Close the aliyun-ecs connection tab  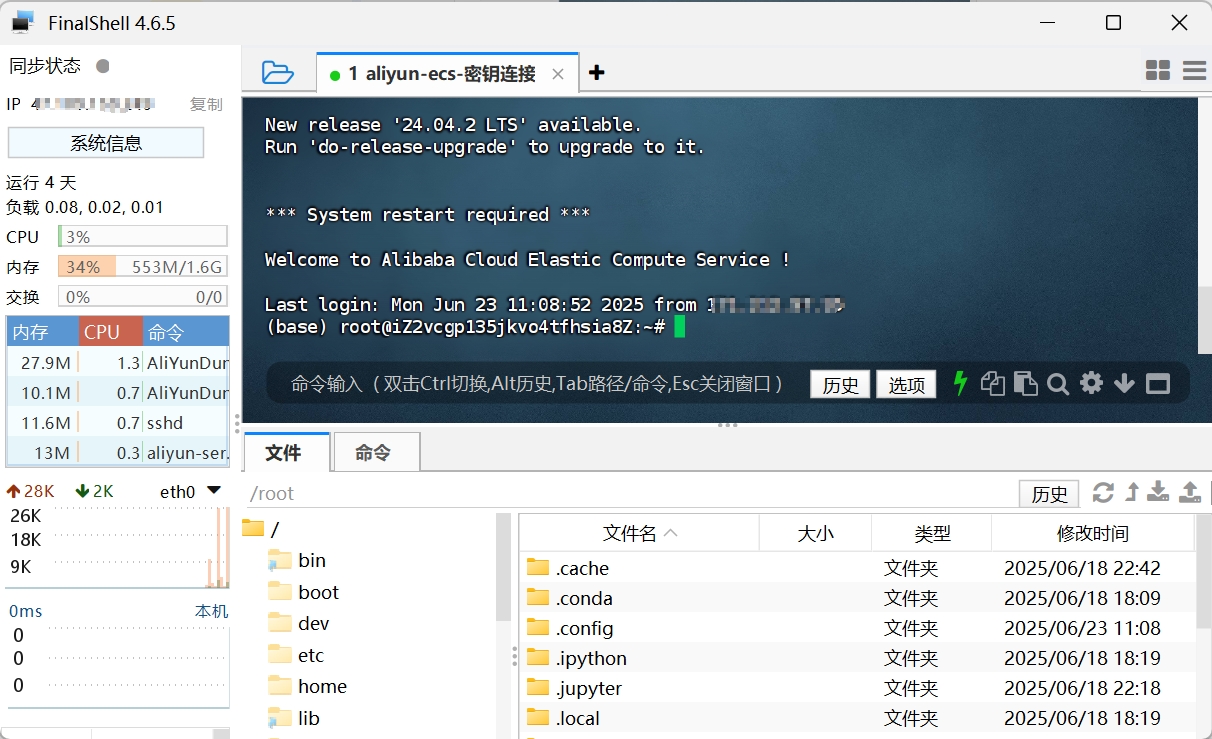[x=558, y=74]
